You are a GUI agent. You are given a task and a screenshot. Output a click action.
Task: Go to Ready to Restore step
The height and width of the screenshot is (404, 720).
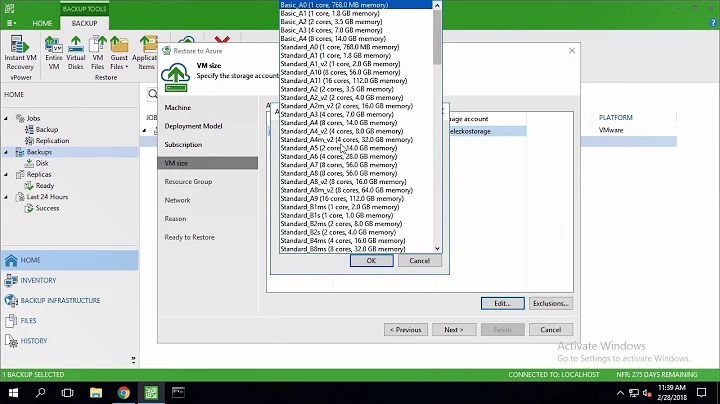click(x=189, y=237)
